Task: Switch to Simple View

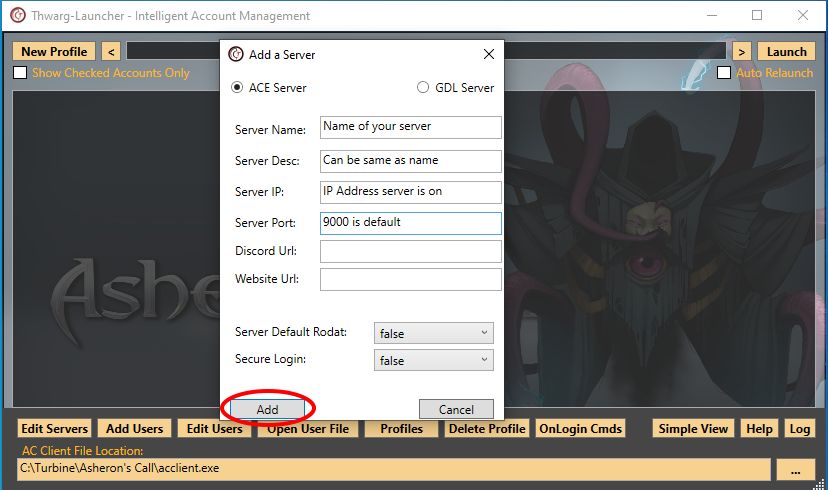Action: [x=693, y=428]
